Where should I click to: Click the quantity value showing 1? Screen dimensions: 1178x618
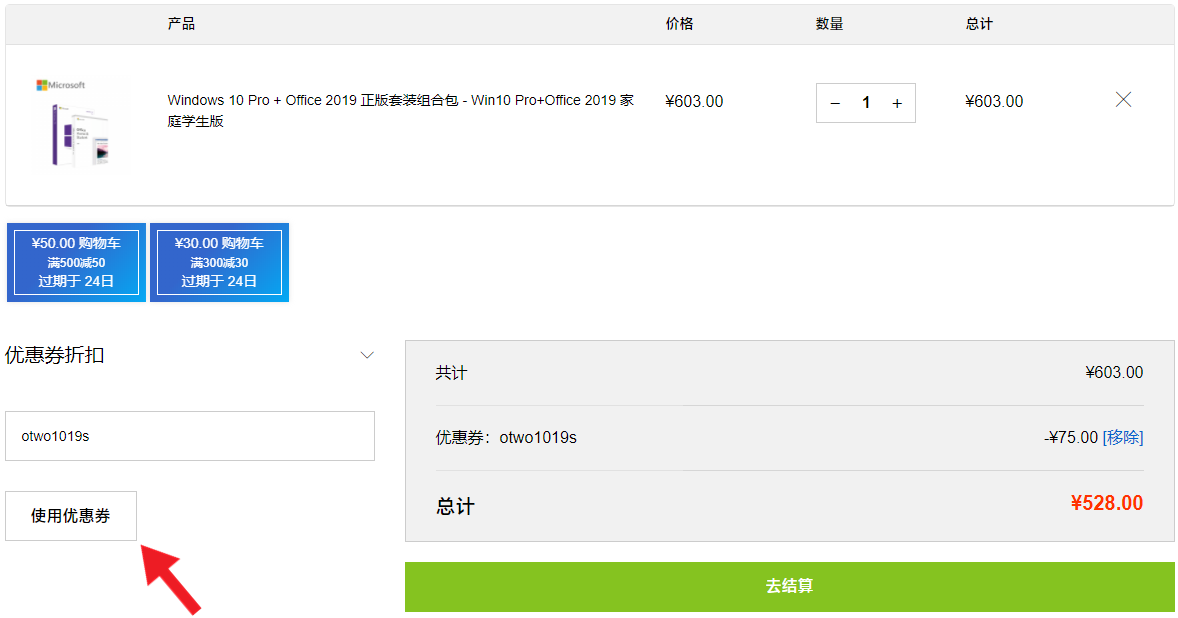(x=866, y=102)
